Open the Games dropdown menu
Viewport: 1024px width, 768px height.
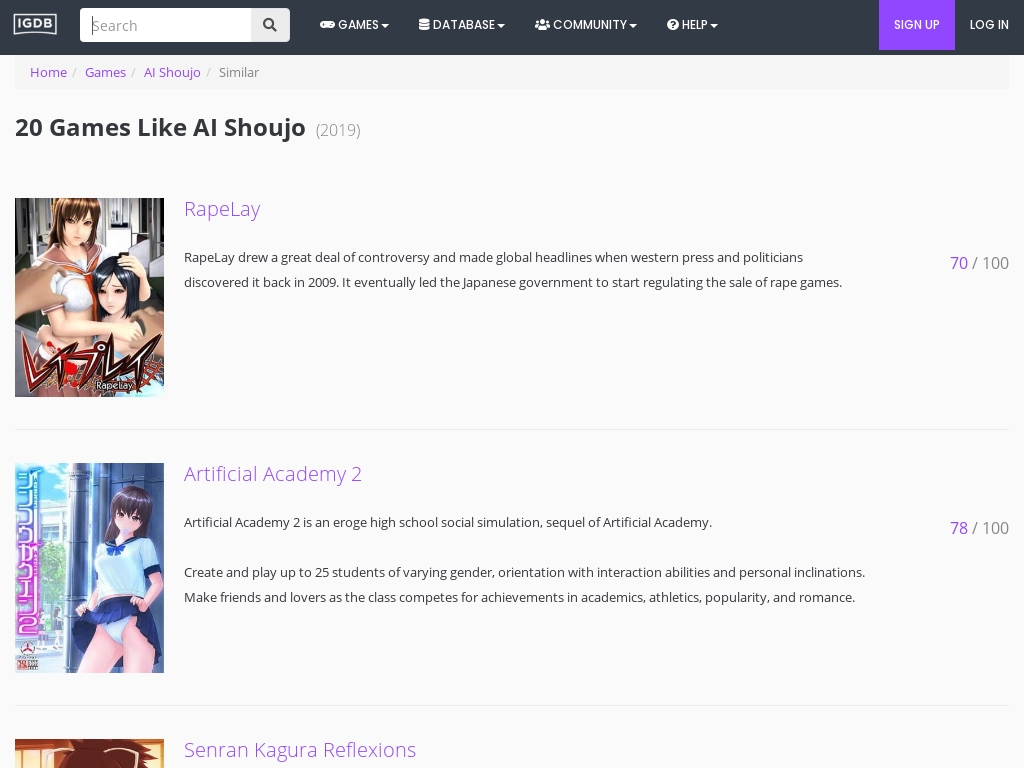(x=354, y=25)
